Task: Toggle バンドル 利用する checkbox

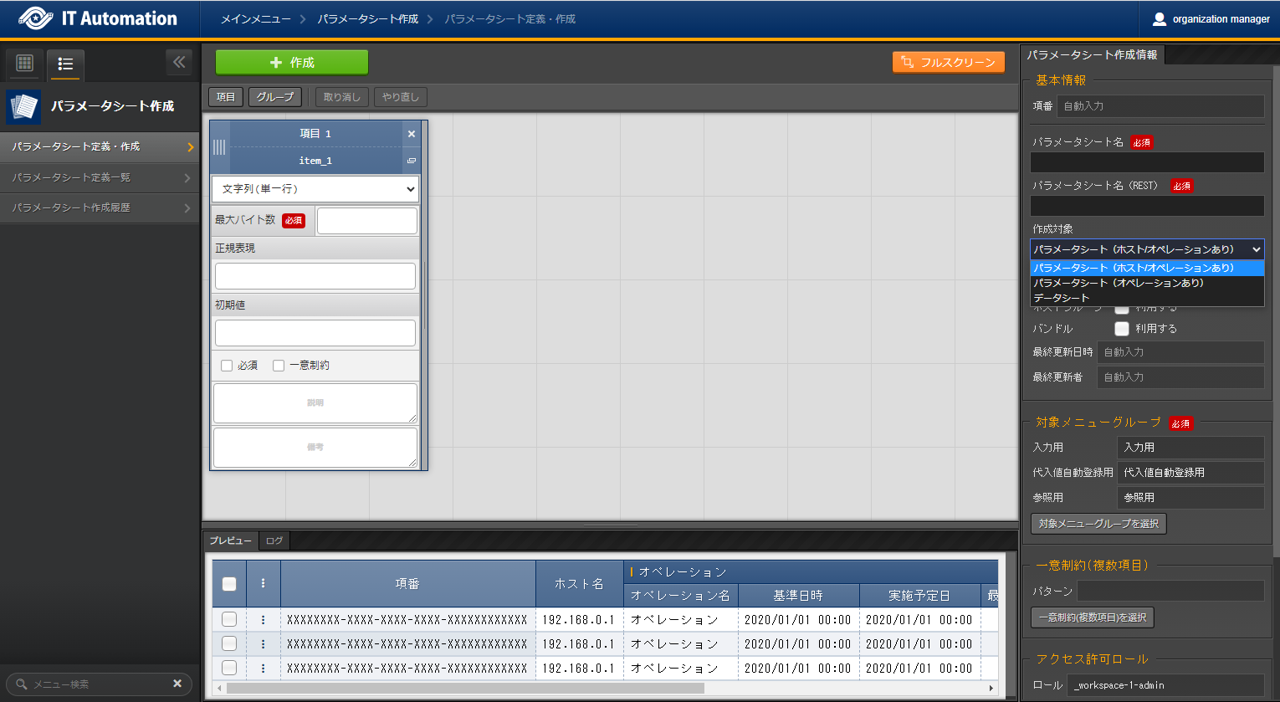Action: pos(1122,329)
